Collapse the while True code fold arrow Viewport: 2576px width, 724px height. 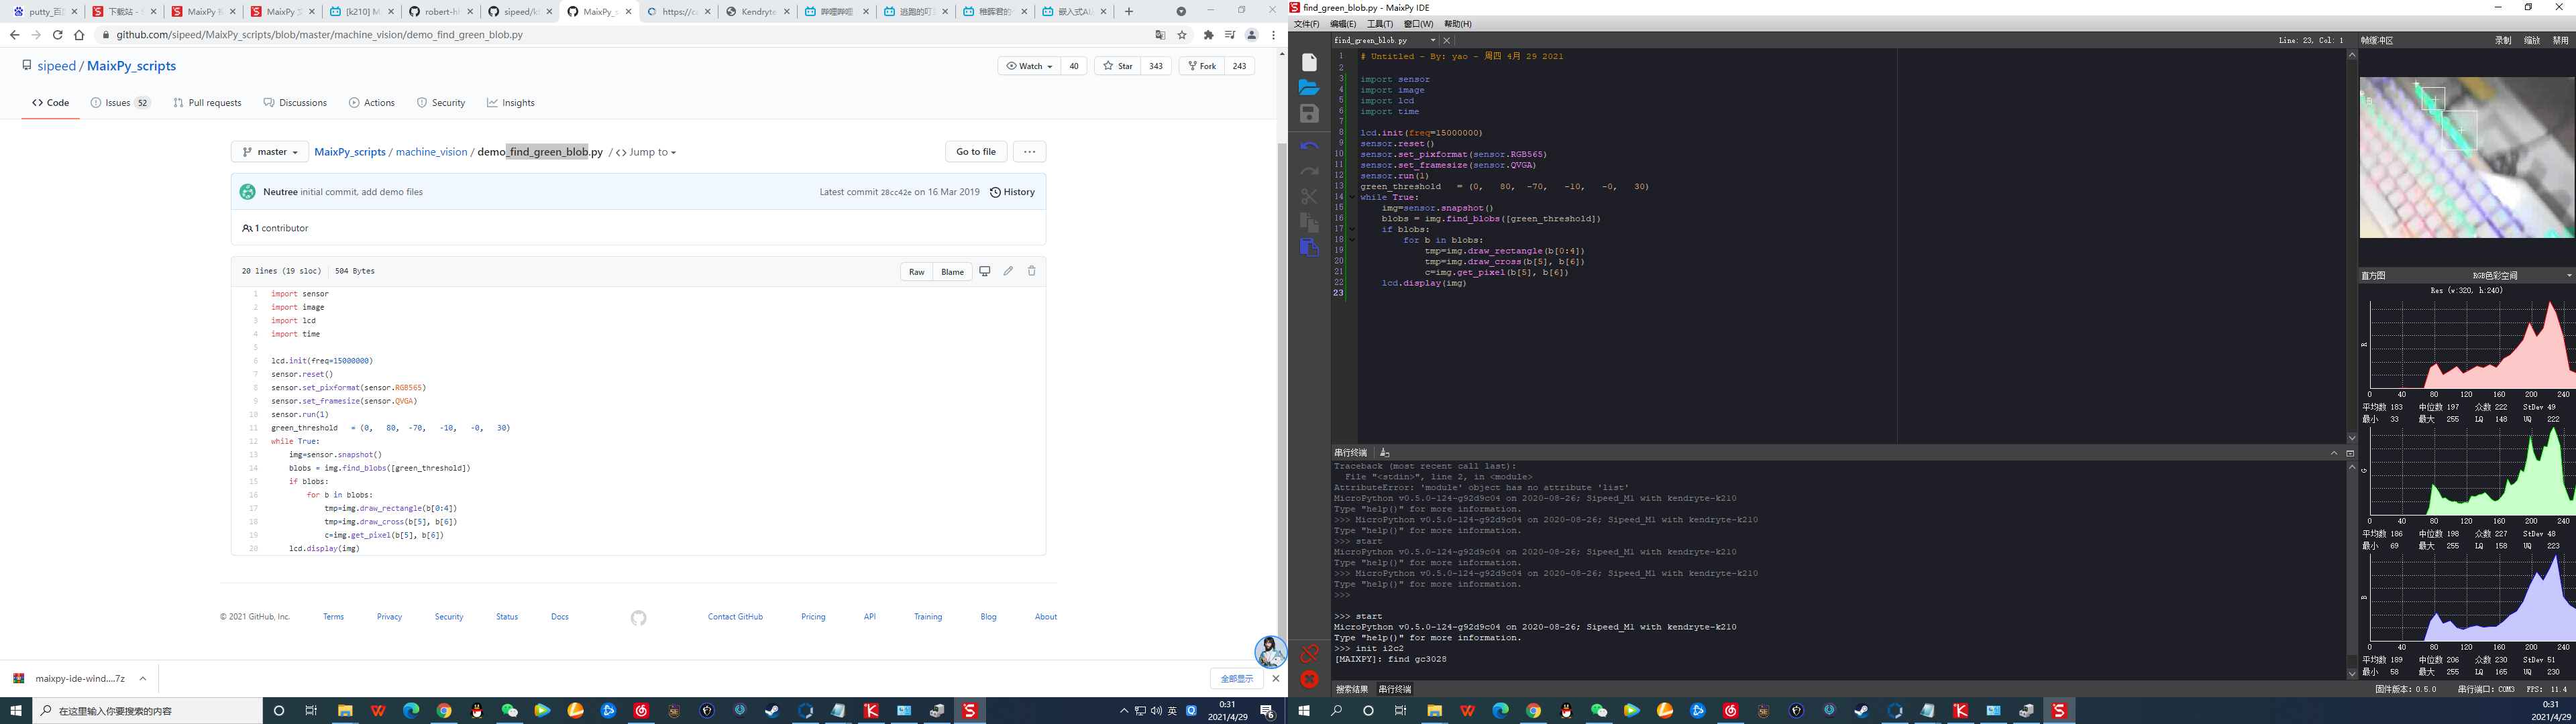[1352, 197]
